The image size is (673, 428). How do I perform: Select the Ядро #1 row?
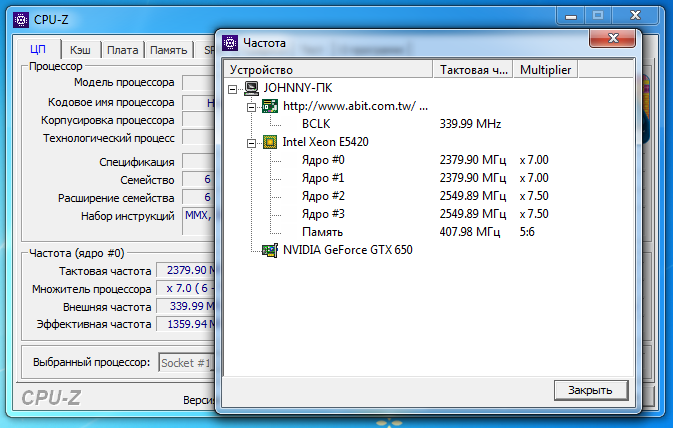(x=323, y=178)
